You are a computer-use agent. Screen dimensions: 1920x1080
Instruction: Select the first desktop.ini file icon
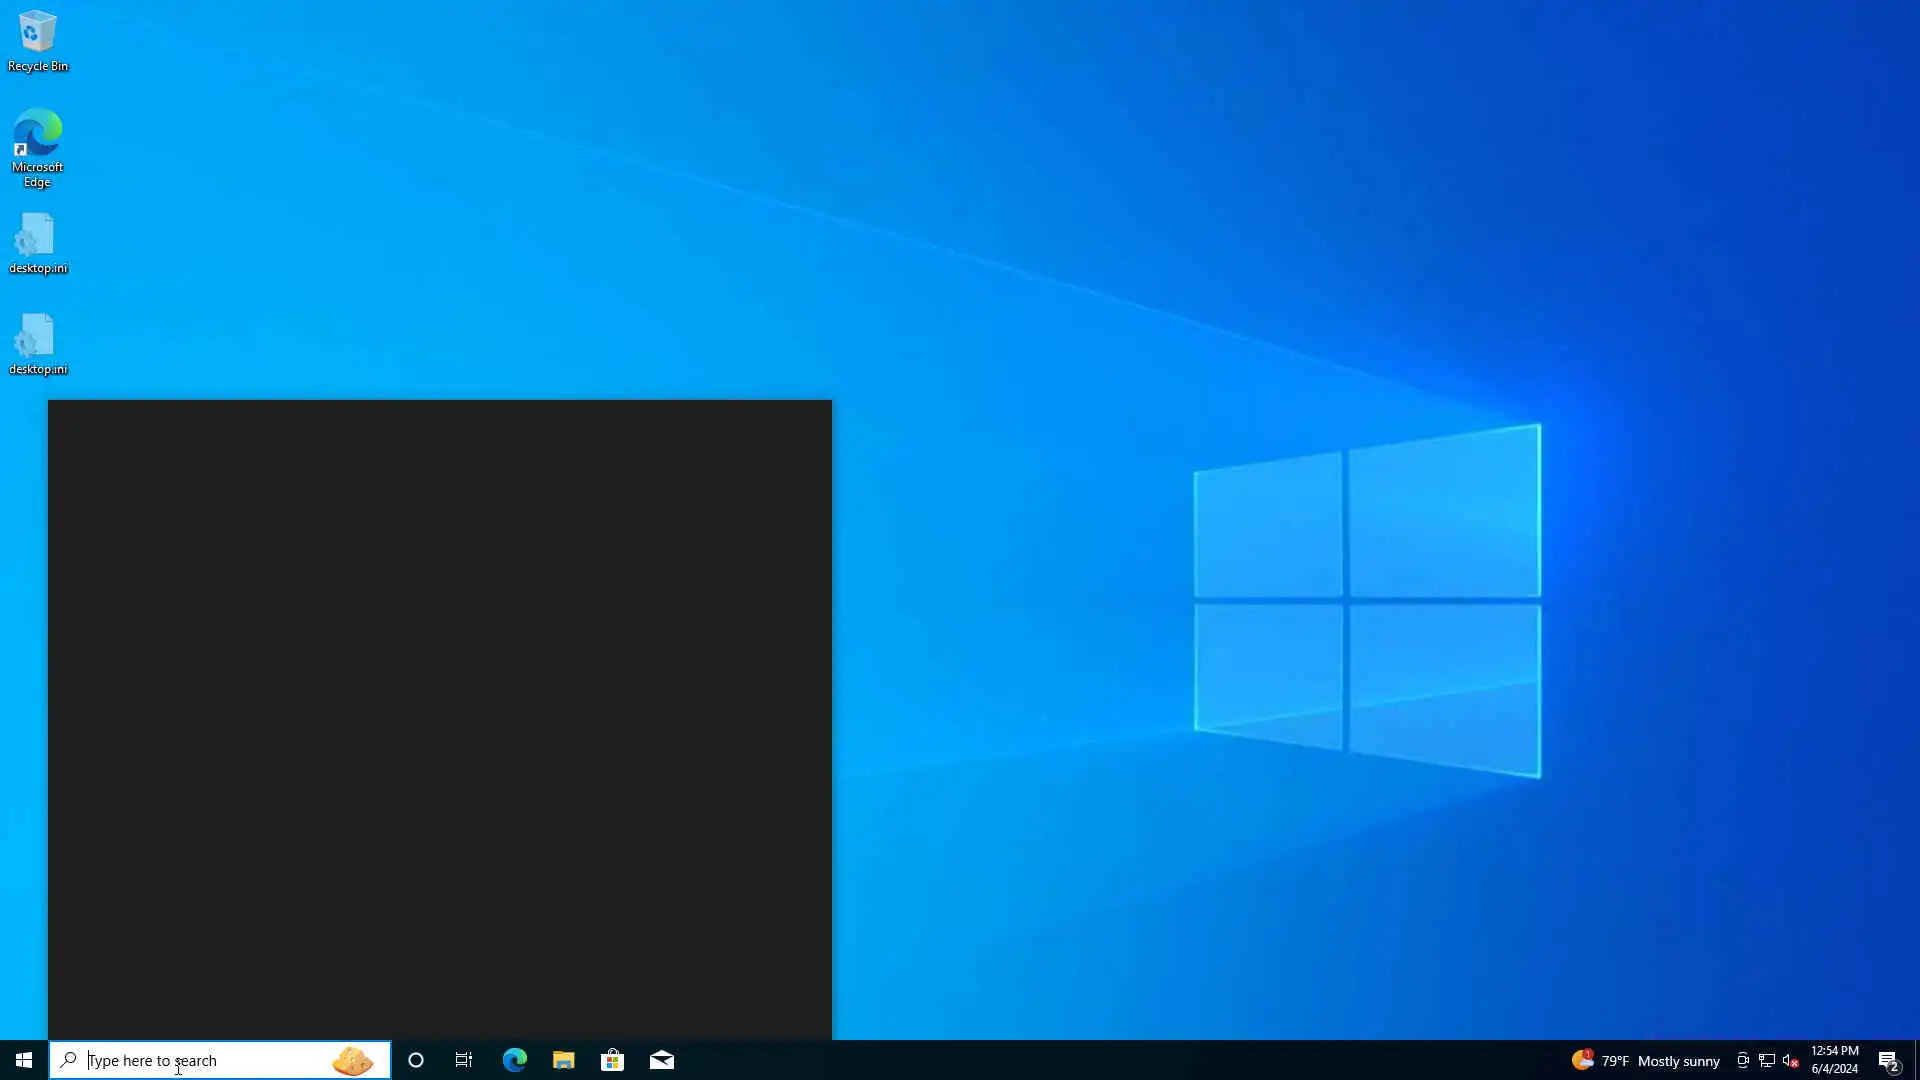point(38,243)
